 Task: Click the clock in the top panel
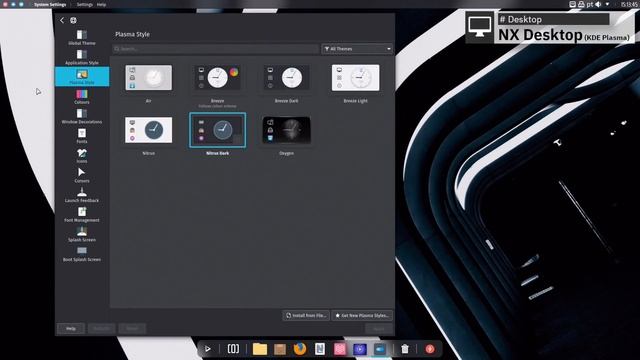(x=629, y=4)
